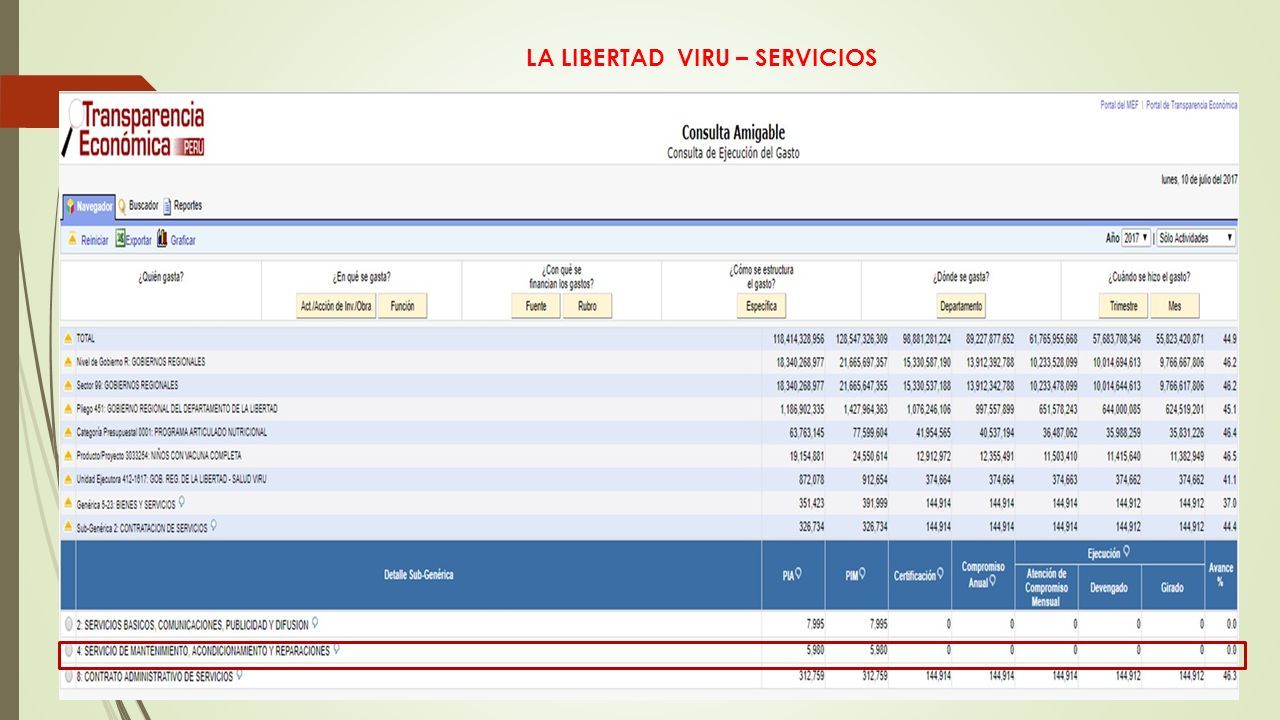Click the Reiniciar arrow icon
Viewport: 1280px width, 720px height.
[72, 240]
